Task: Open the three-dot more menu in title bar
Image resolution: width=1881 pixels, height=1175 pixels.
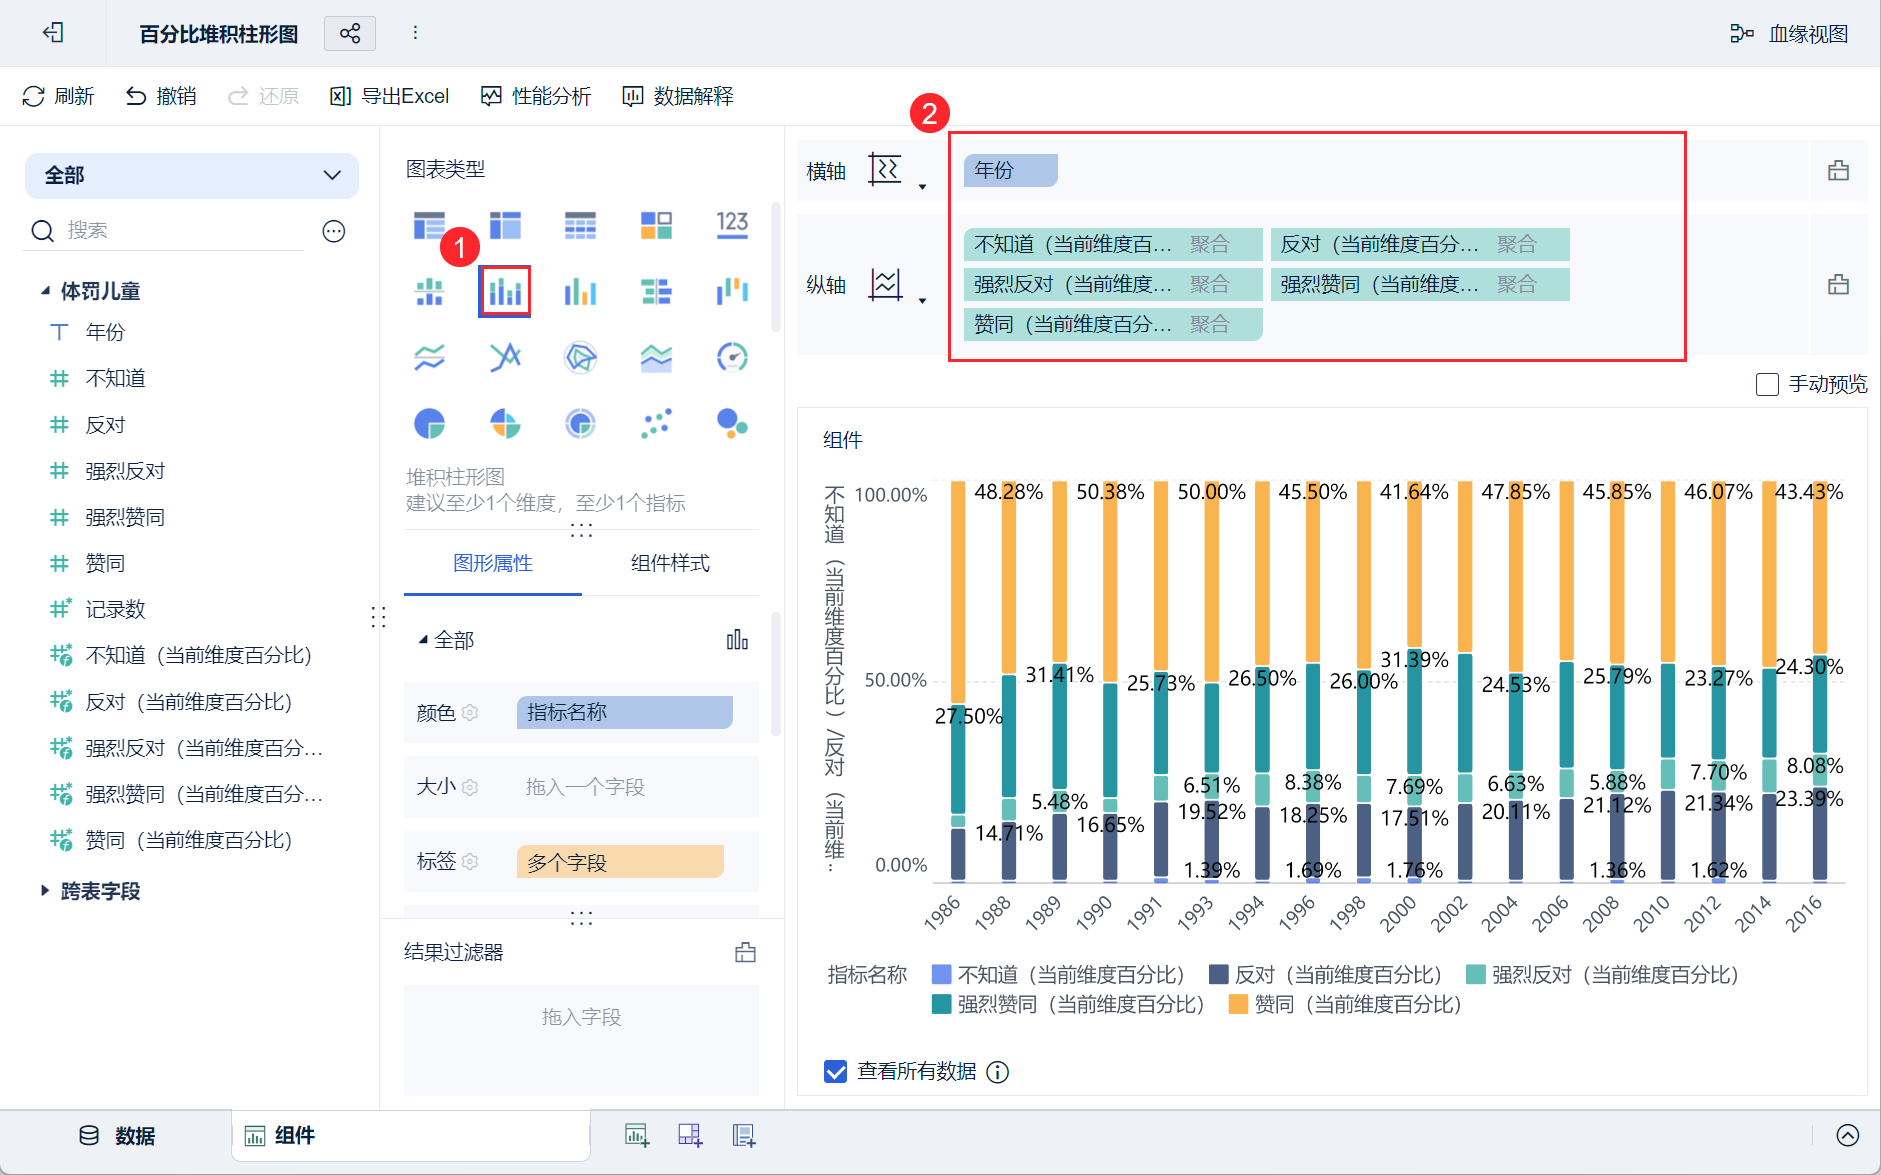Action: (x=415, y=33)
